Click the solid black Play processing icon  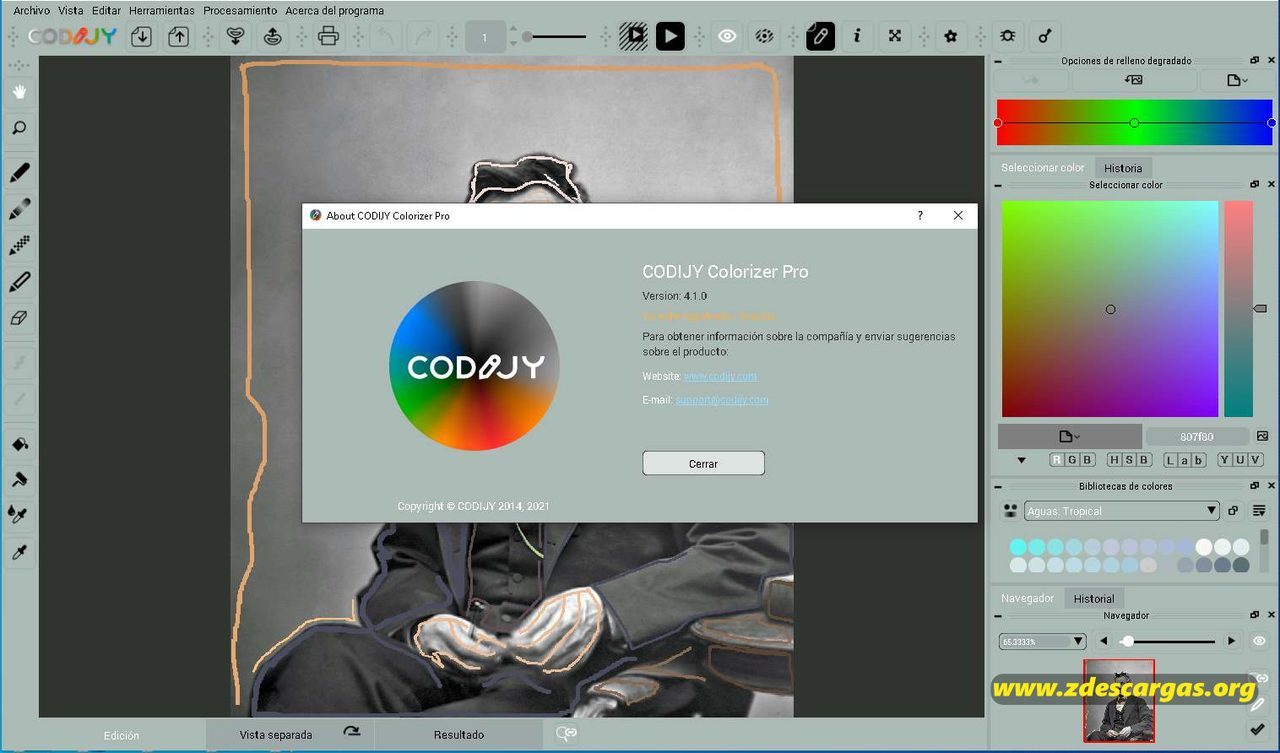coord(670,37)
